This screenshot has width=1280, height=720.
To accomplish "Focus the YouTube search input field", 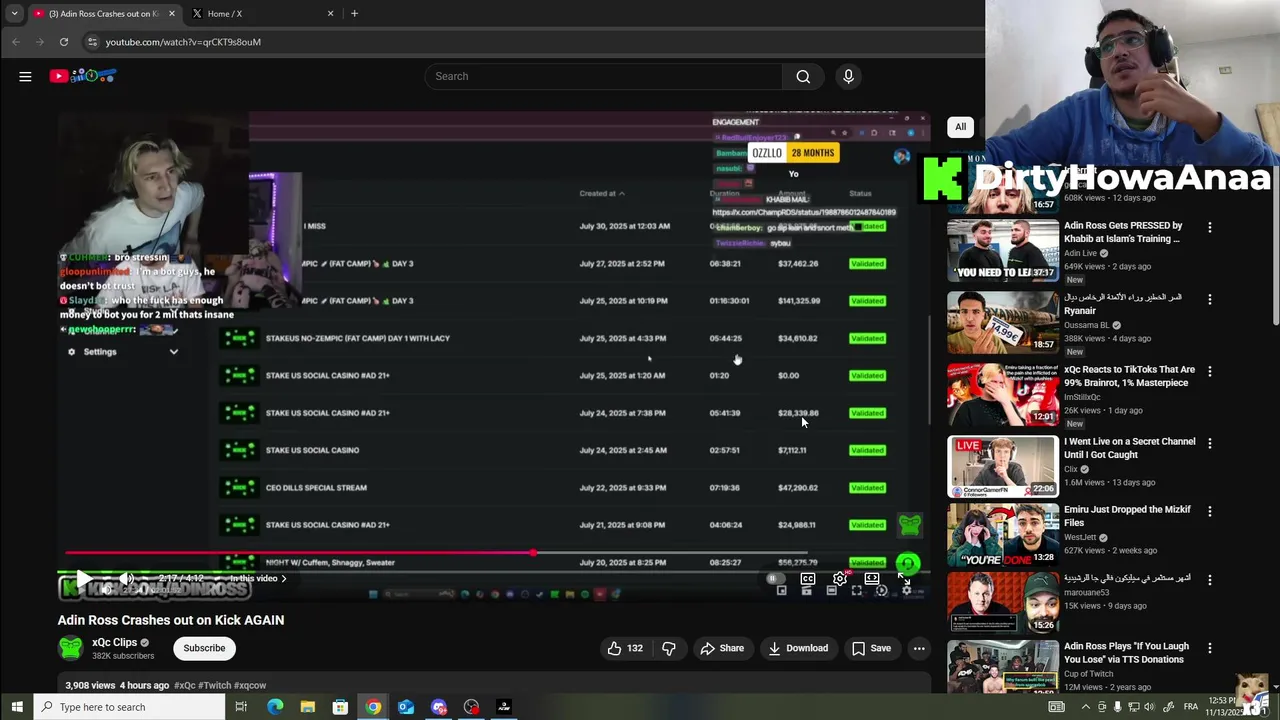I will [603, 76].
